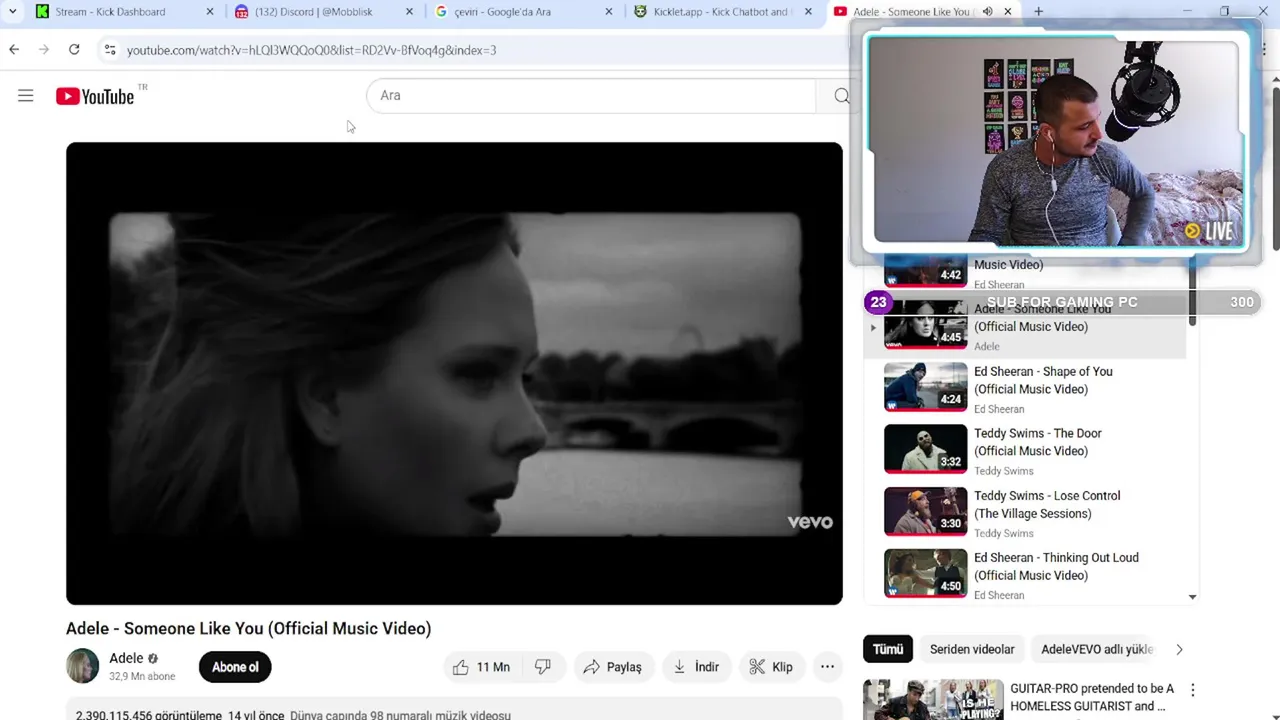Image resolution: width=1280 pixels, height=720 pixels.
Task: Click the browser forward arrow
Action: (x=44, y=50)
